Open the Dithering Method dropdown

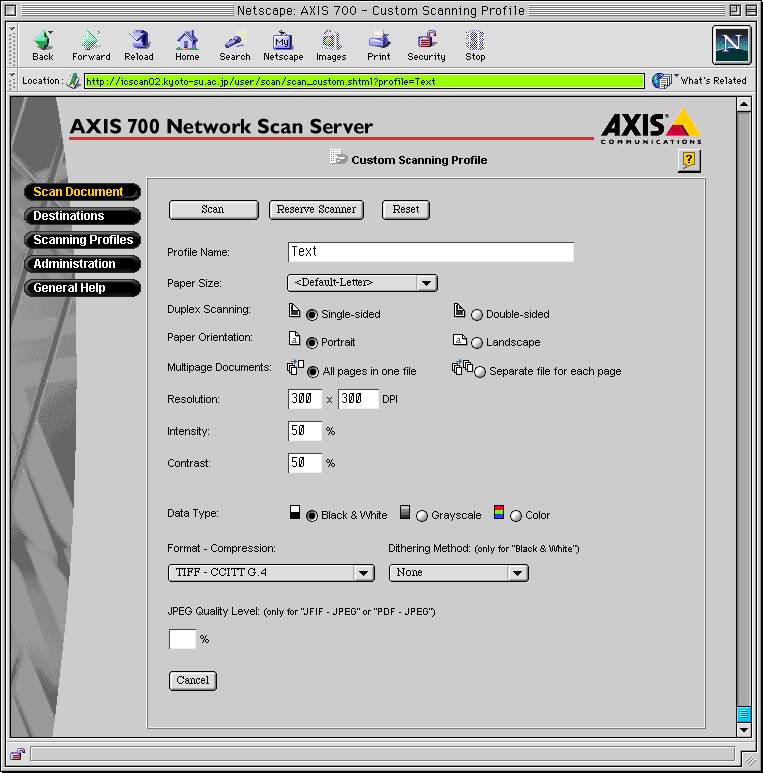point(458,573)
